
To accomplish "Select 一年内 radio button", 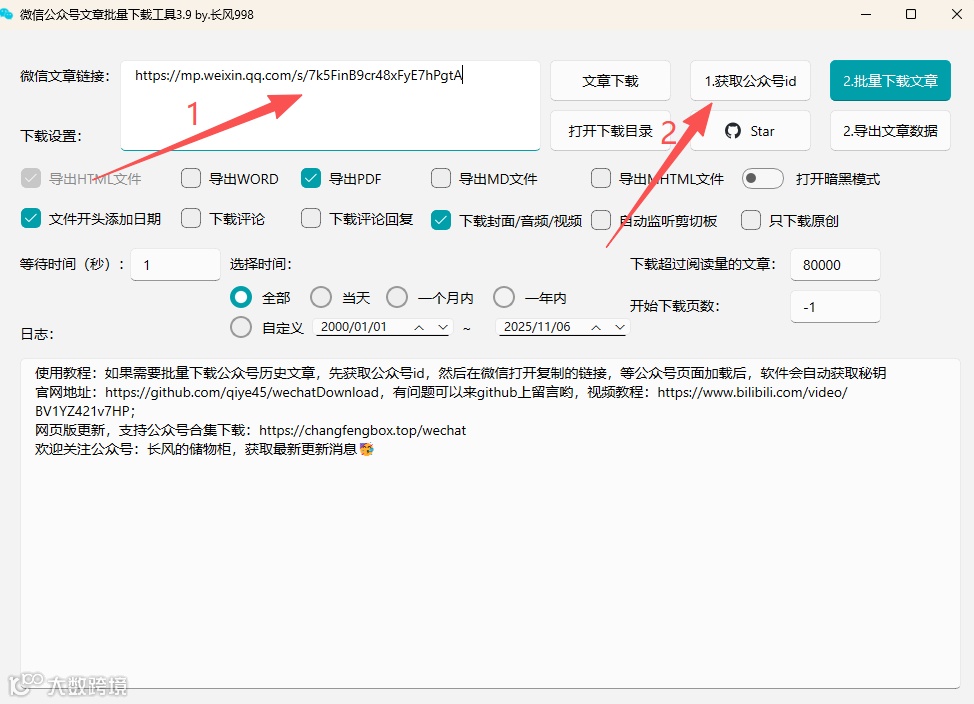I will click(x=504, y=298).
